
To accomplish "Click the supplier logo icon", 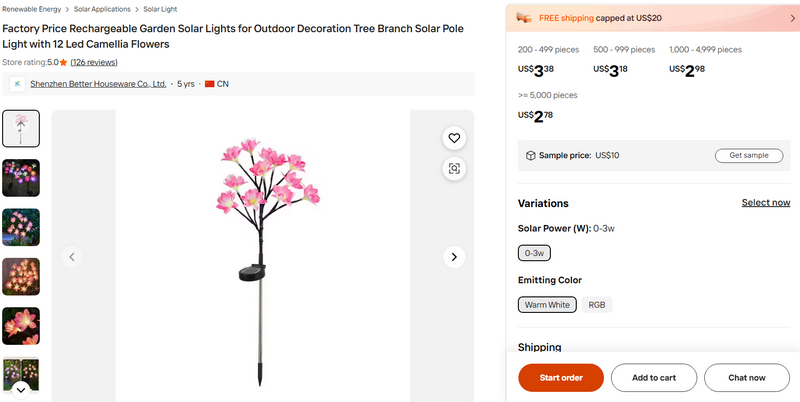I will [x=17, y=84].
